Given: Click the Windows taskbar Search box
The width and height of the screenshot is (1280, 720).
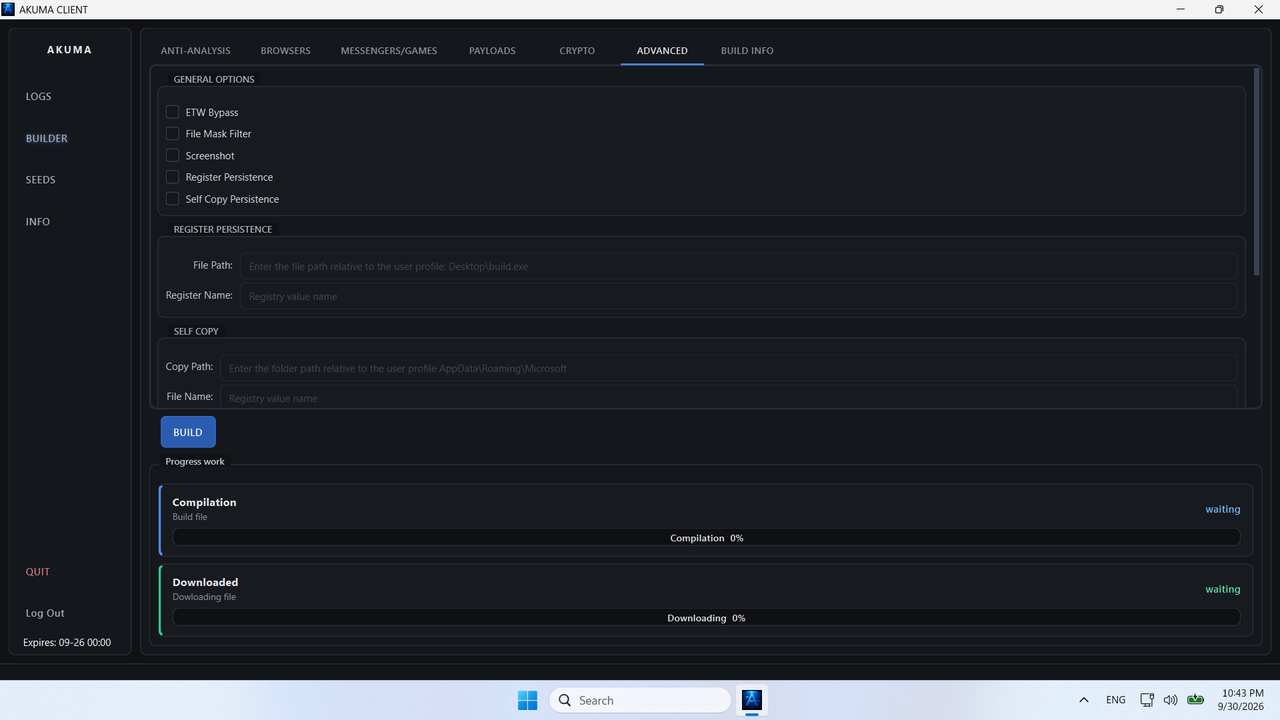Looking at the screenshot, I should coord(640,700).
